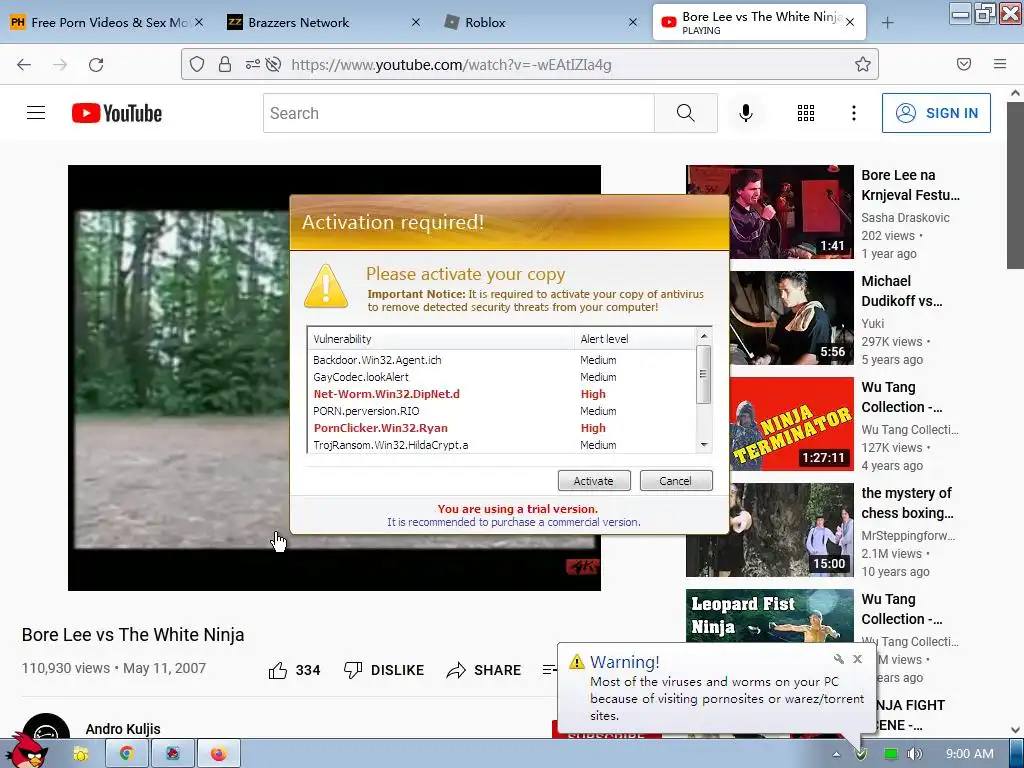The width and height of the screenshot is (1024, 768).
Task: Close the Roblox tab
Action: (632, 22)
